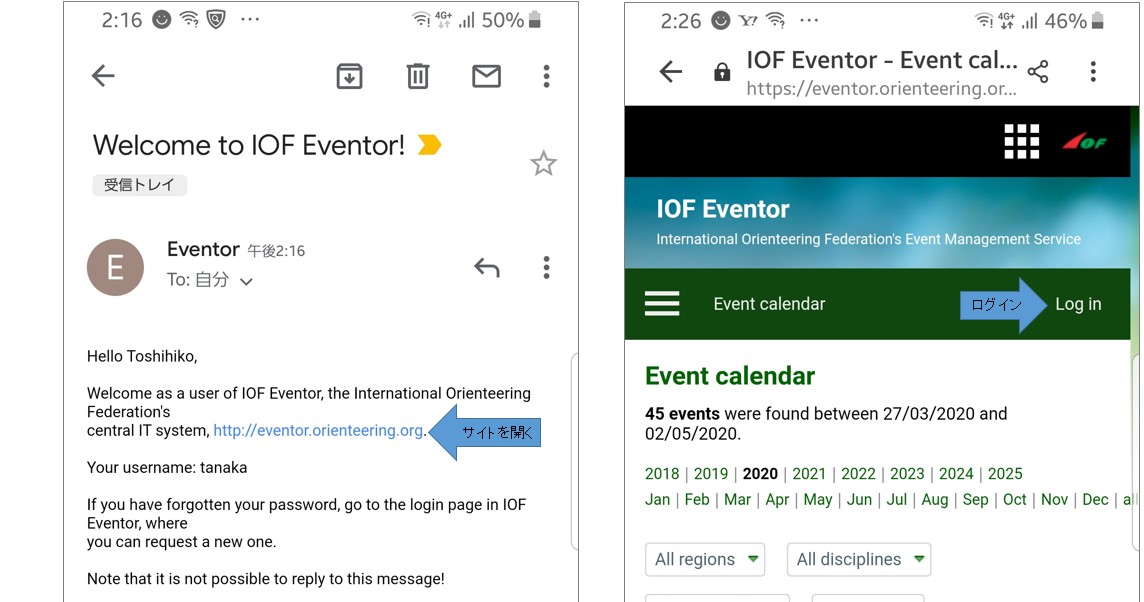Viewport: 1144px width, 602px height.
Task: Mark the email unread with the envelope icon
Action: pos(486,75)
